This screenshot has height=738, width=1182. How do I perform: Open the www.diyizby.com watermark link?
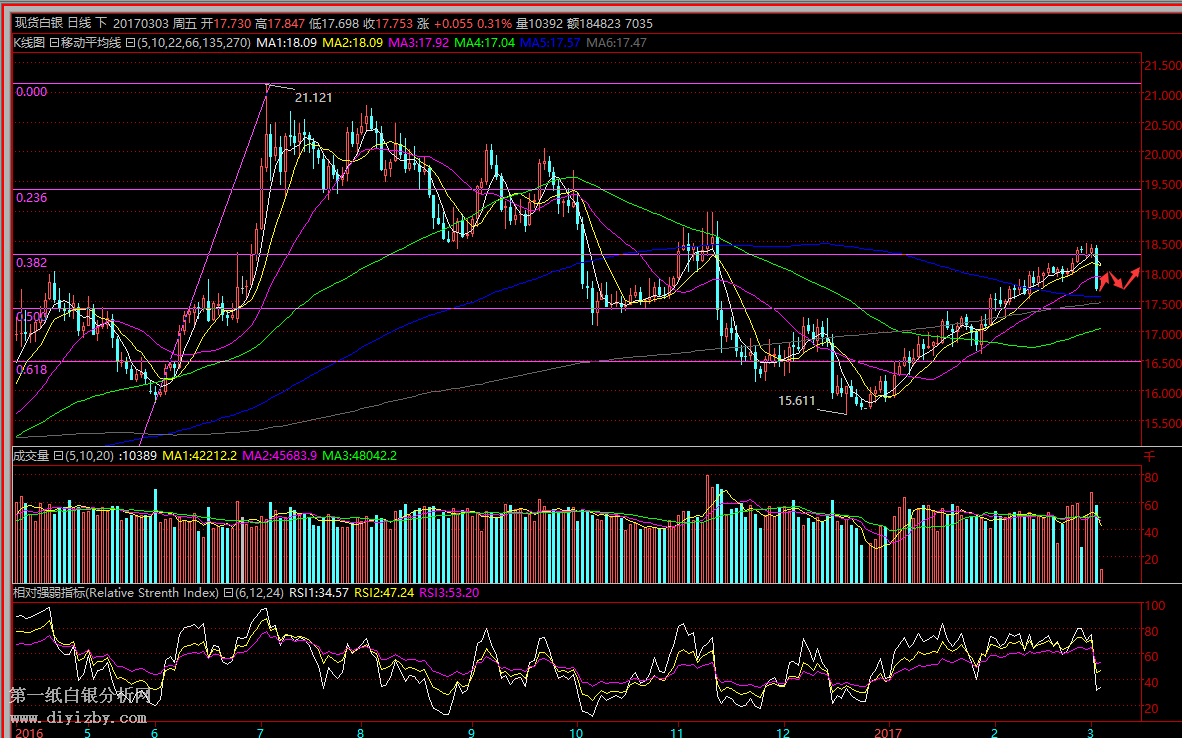[78, 718]
